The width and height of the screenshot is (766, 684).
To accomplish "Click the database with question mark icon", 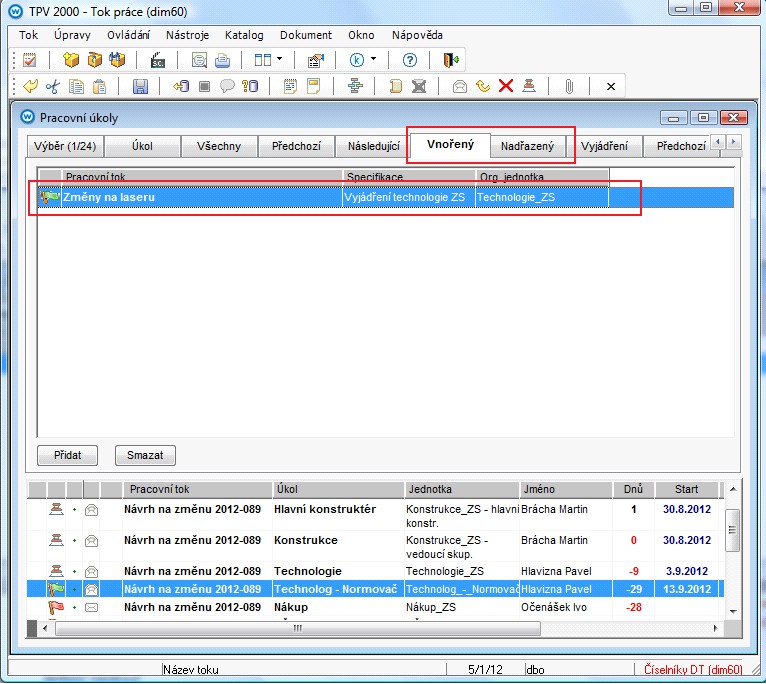I will coord(250,87).
